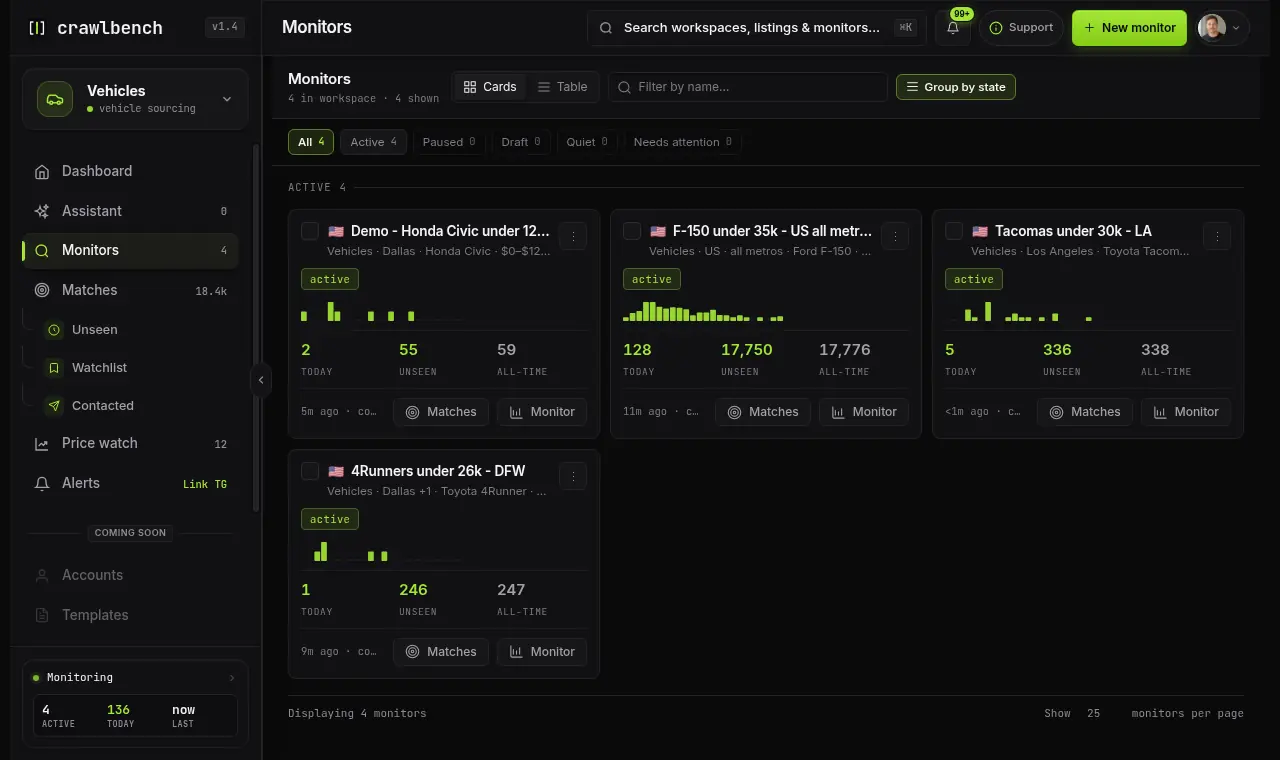This screenshot has width=1280, height=760.
Task: Click the Price watch chart icon
Action: tap(42, 444)
